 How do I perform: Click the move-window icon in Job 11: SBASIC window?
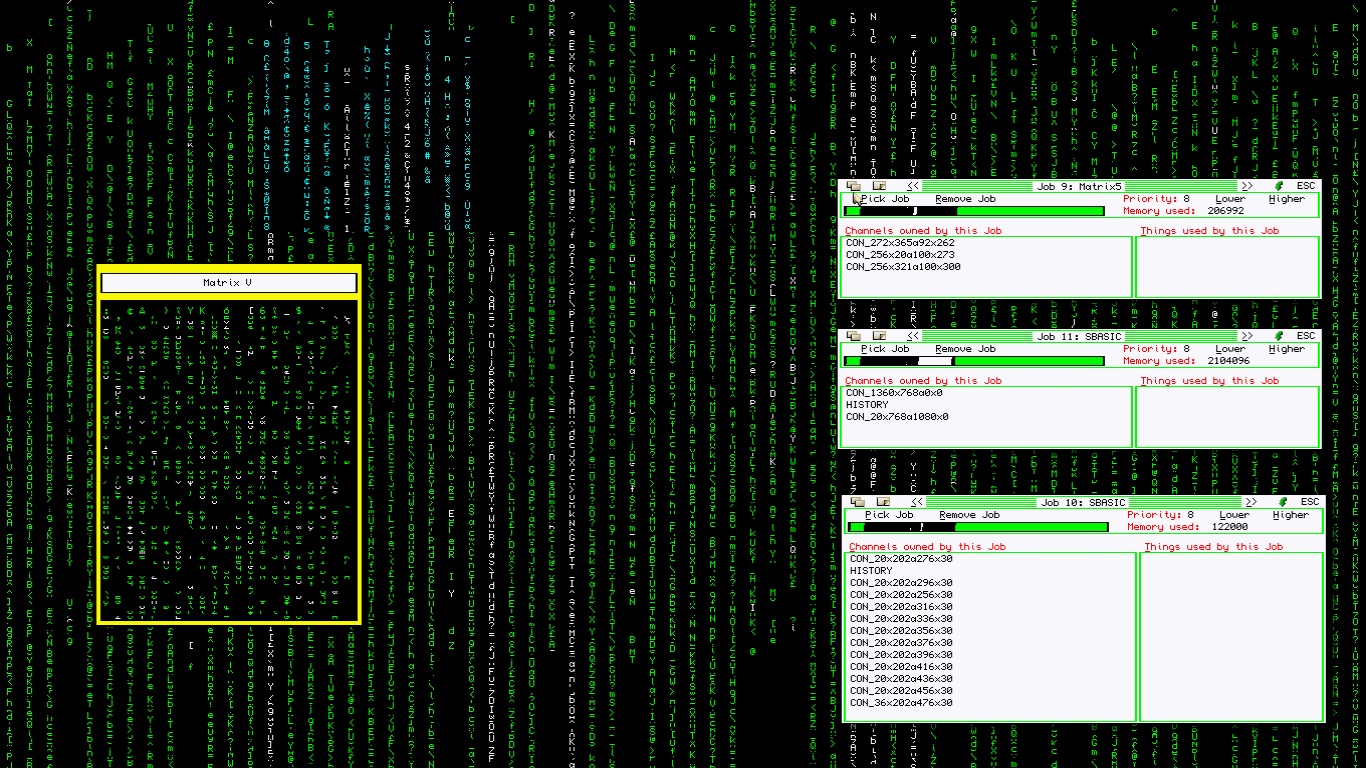[853, 336]
